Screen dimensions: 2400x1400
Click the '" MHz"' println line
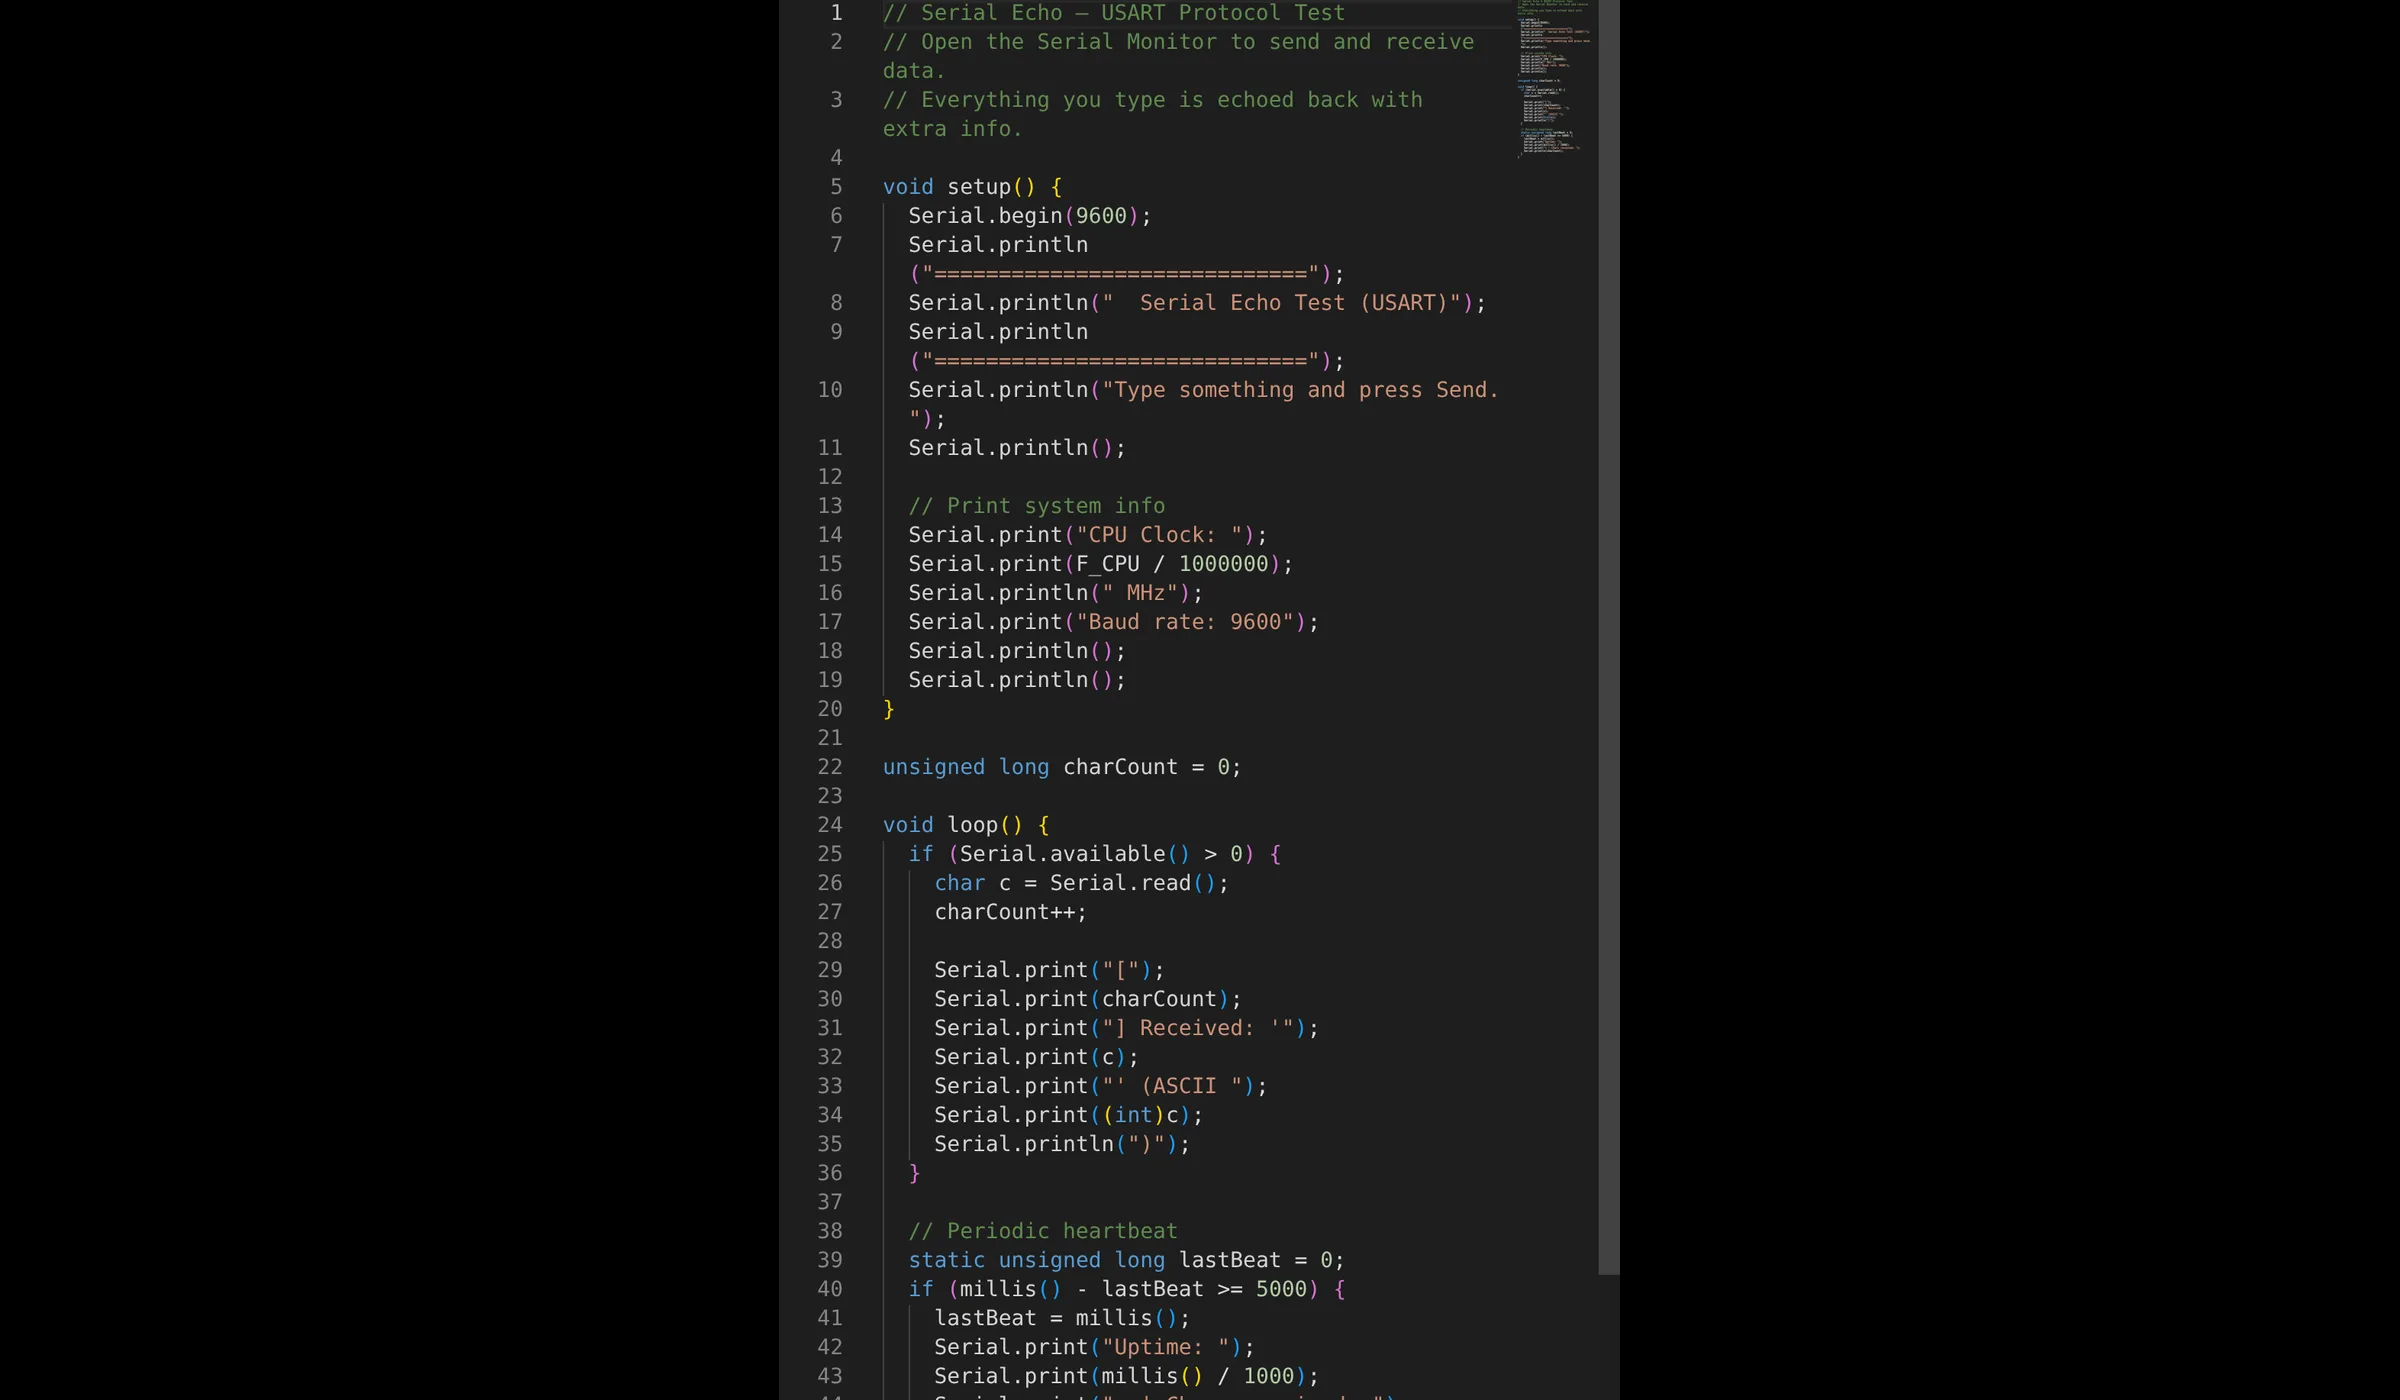(1056, 593)
